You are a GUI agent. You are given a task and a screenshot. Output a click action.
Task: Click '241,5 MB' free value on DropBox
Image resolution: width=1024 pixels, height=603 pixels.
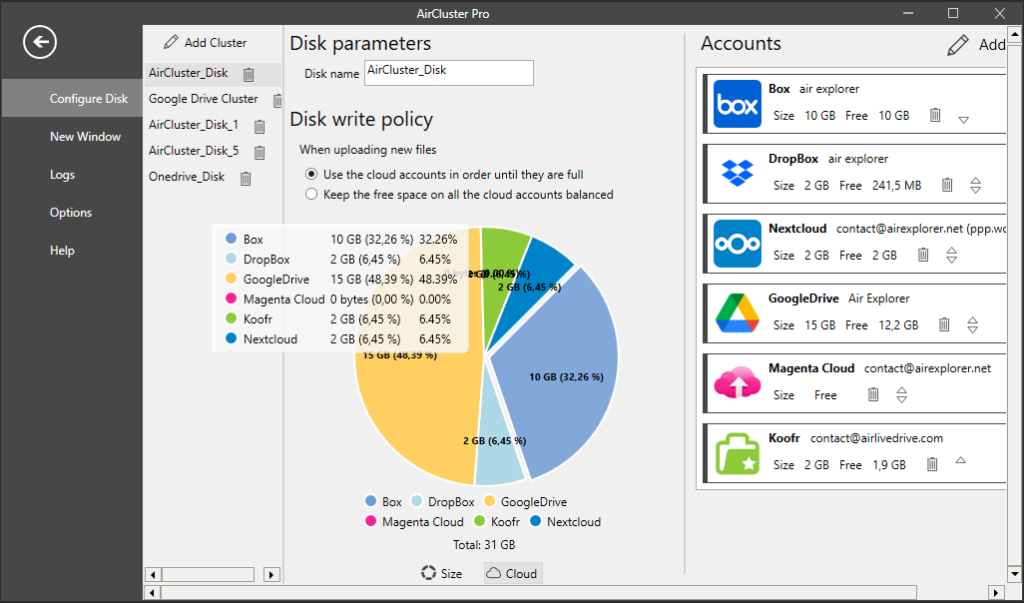coord(897,186)
